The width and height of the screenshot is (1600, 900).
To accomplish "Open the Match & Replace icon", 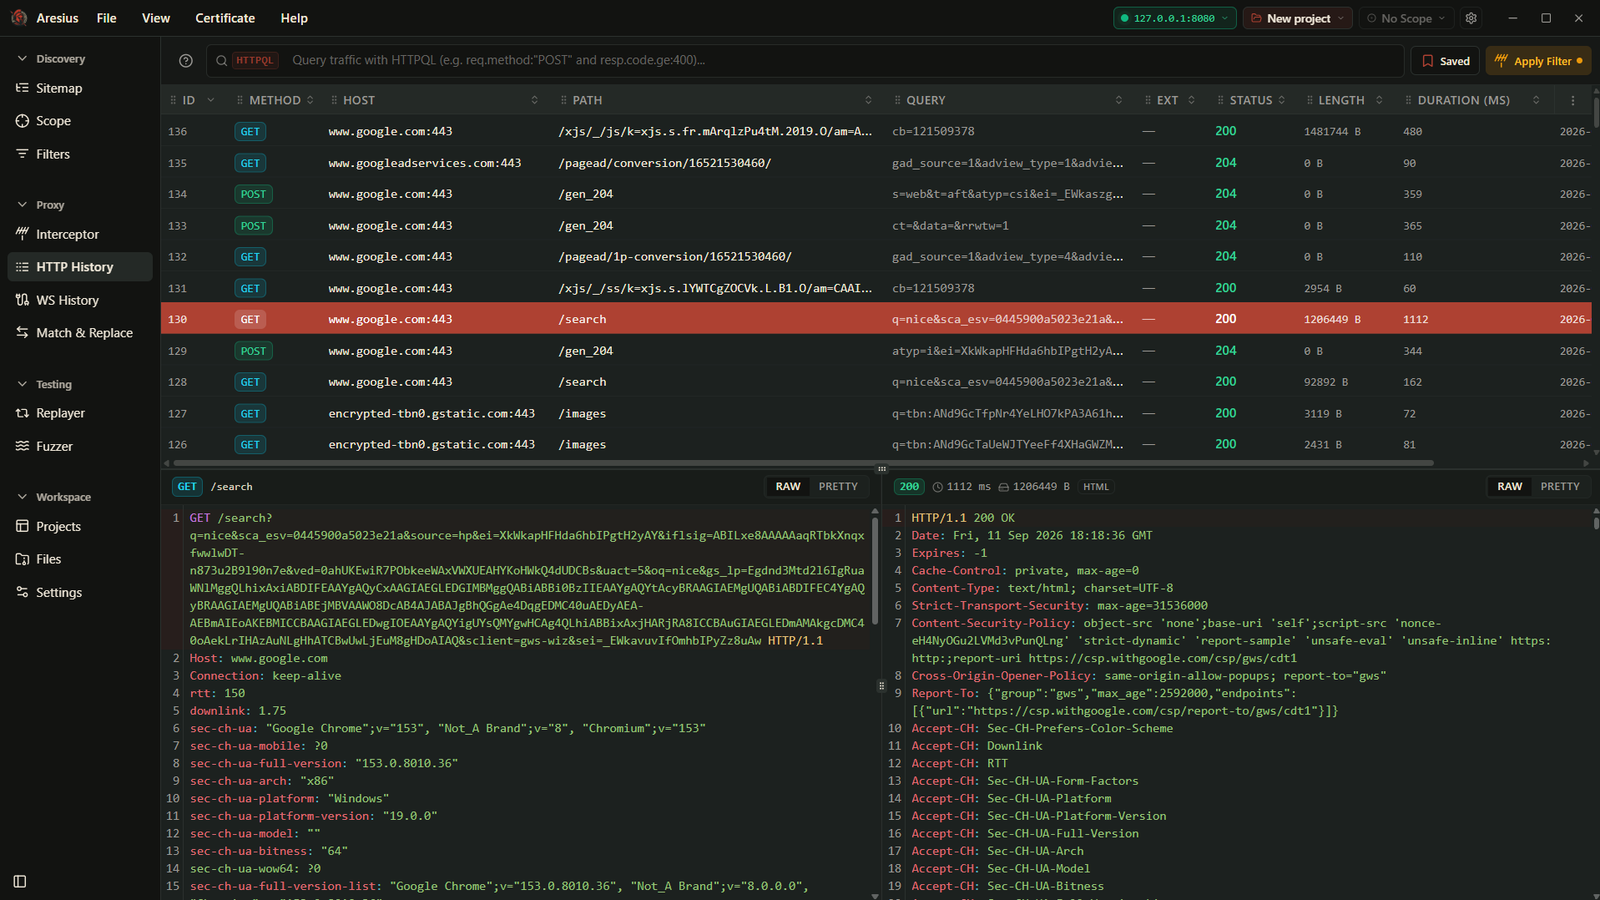I will click(22, 333).
